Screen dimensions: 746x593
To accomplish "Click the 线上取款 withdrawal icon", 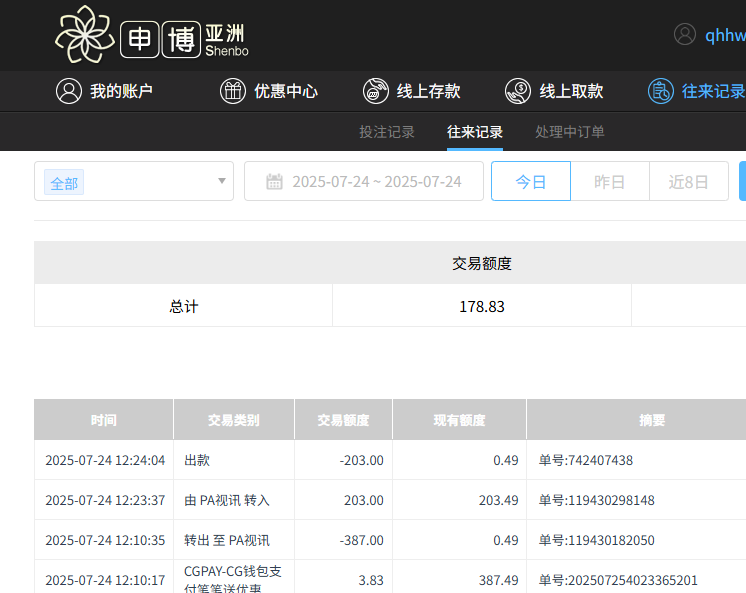I will pyautogui.click(x=518, y=91).
